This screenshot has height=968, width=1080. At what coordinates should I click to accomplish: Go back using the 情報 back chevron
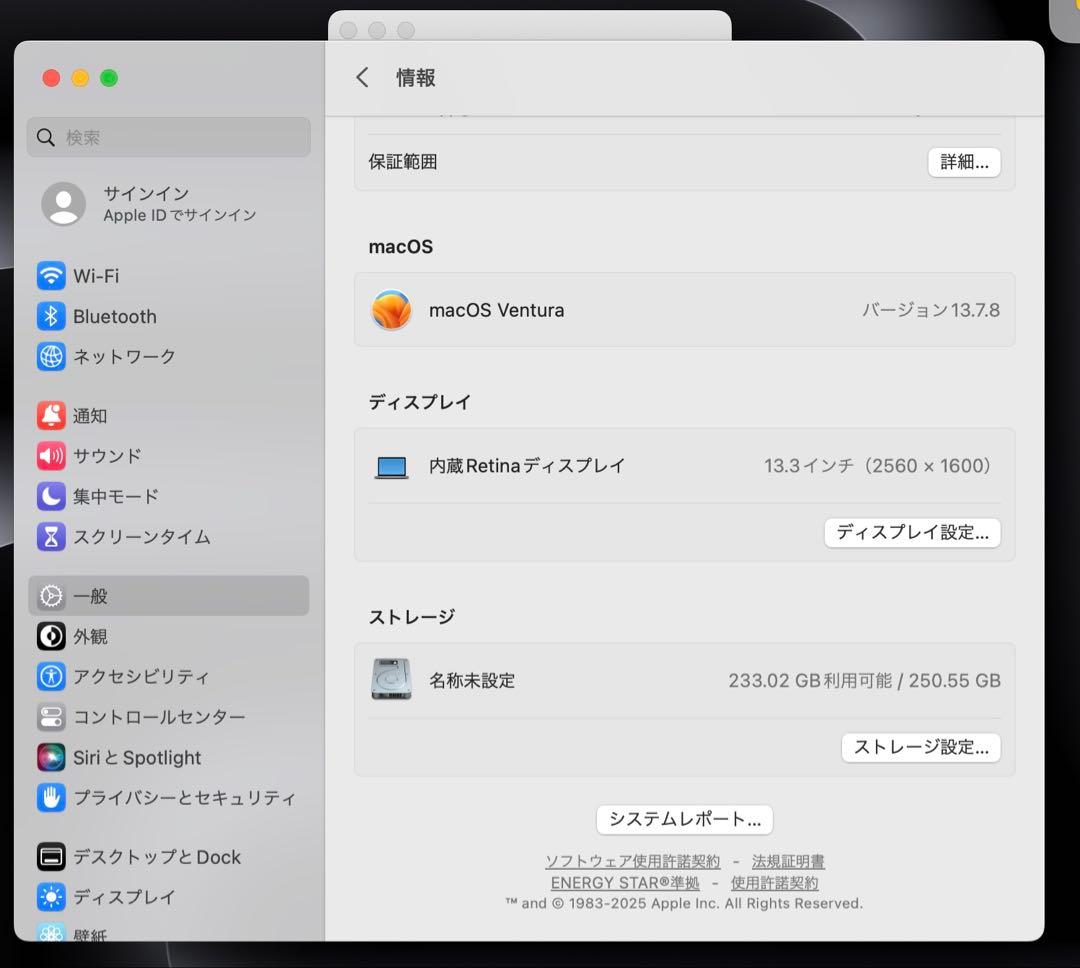[362, 77]
